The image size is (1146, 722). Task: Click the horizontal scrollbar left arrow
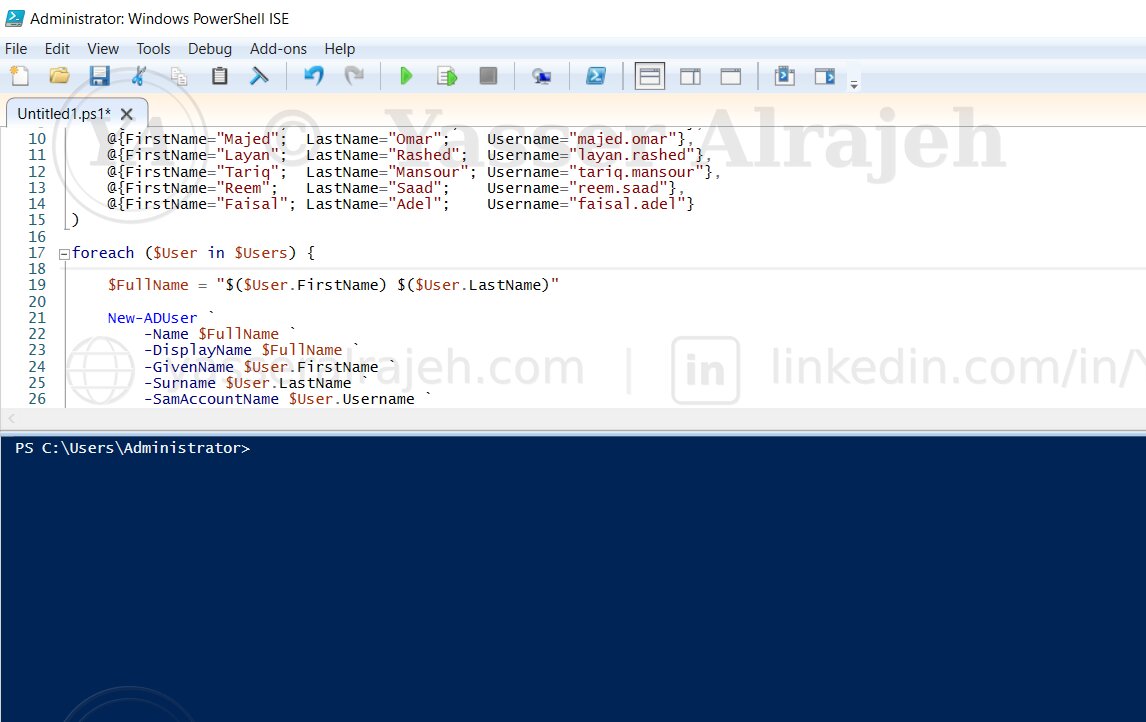pyautogui.click(x=11, y=419)
